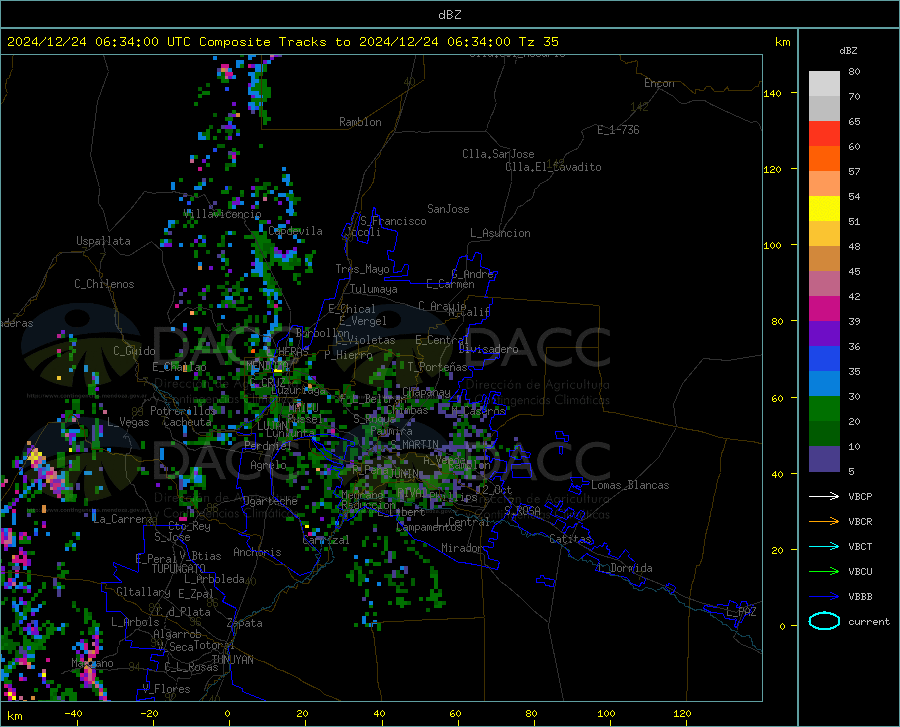Click the cyan VBCT arrow icon
Viewport: 900px width, 727px height.
pos(824,546)
